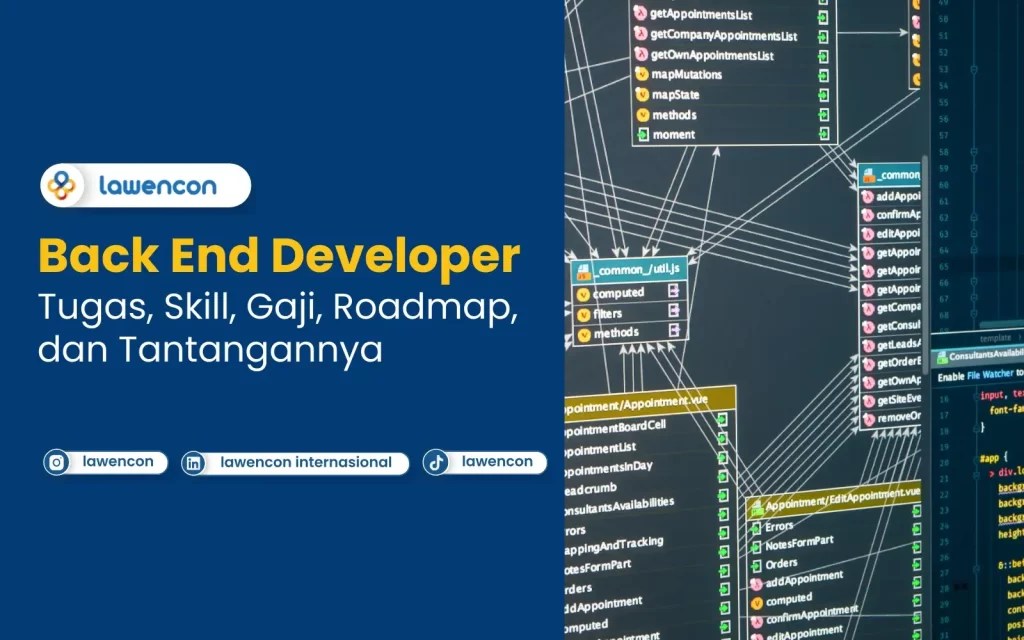The image size is (1024, 640).
Task: Select computed in the util.js node
Action: click(x=618, y=293)
